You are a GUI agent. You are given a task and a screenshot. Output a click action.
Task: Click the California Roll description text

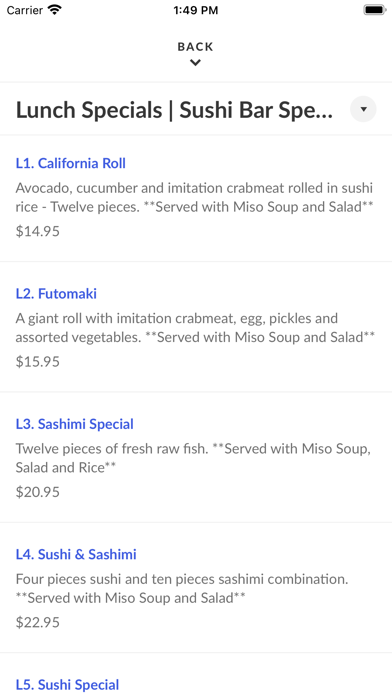[x=194, y=198]
